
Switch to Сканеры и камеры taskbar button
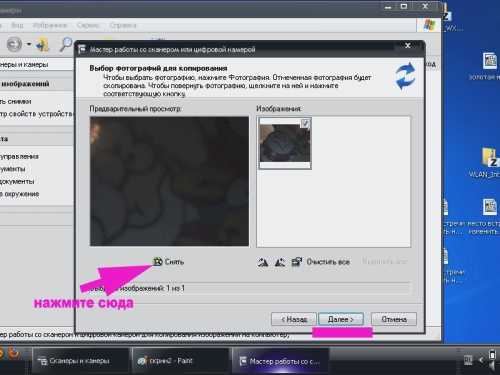pyautogui.click(x=80, y=361)
